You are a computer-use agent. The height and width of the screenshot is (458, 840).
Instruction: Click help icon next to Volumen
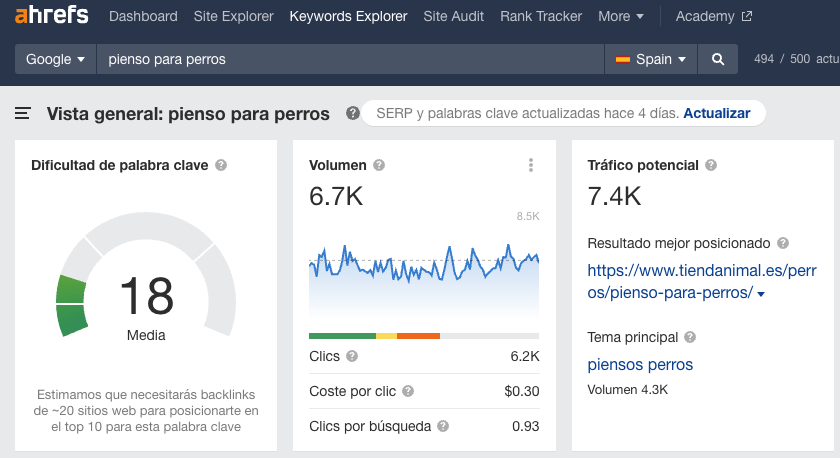[379, 165]
